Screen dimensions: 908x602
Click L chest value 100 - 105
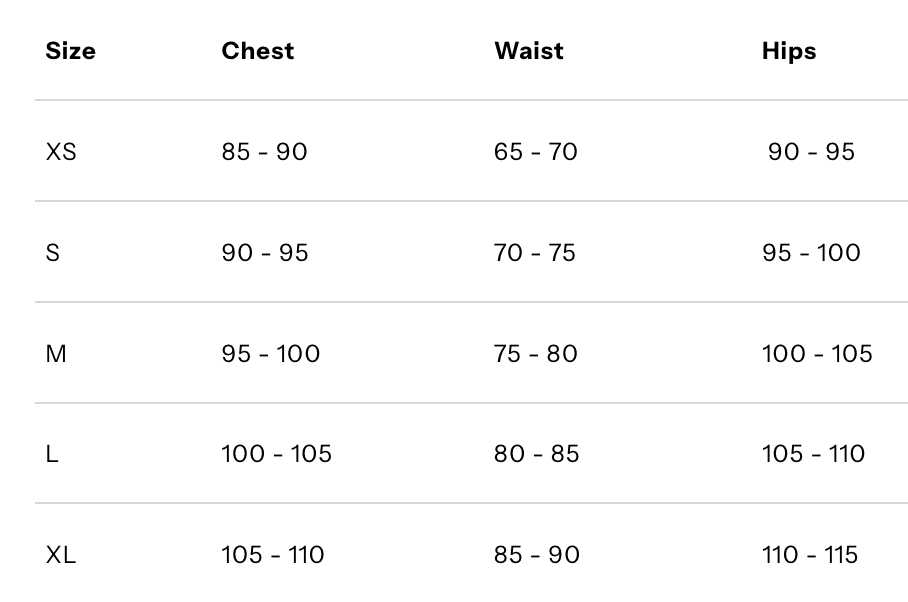click(276, 454)
